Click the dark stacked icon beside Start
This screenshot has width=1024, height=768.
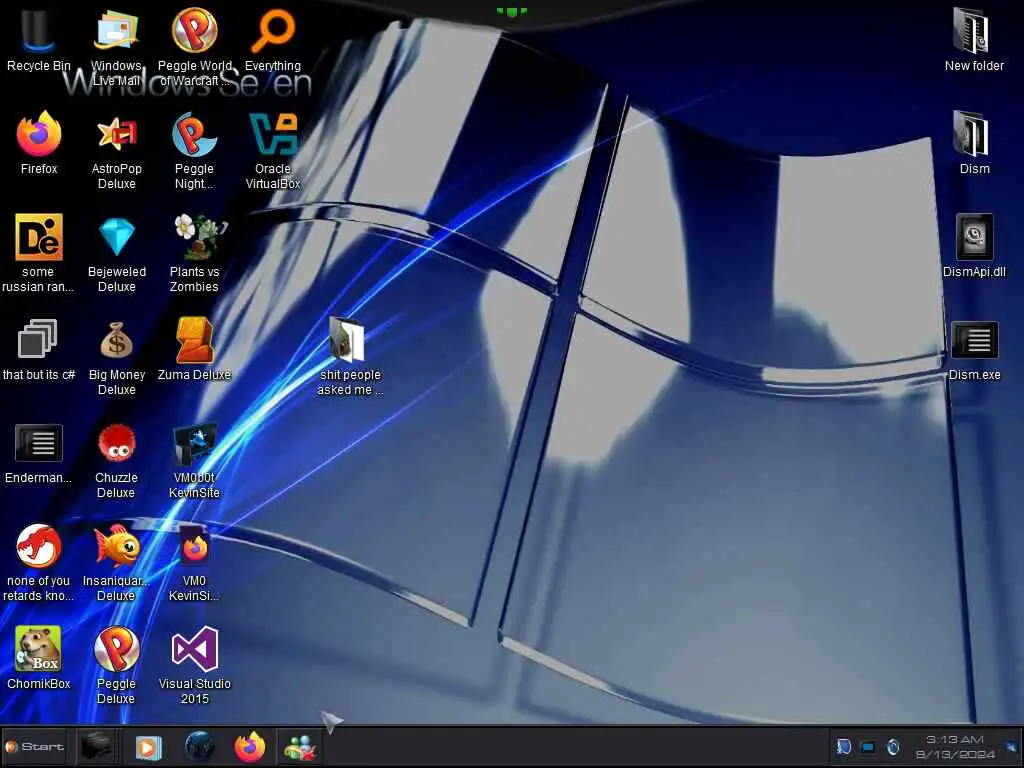tap(97, 746)
